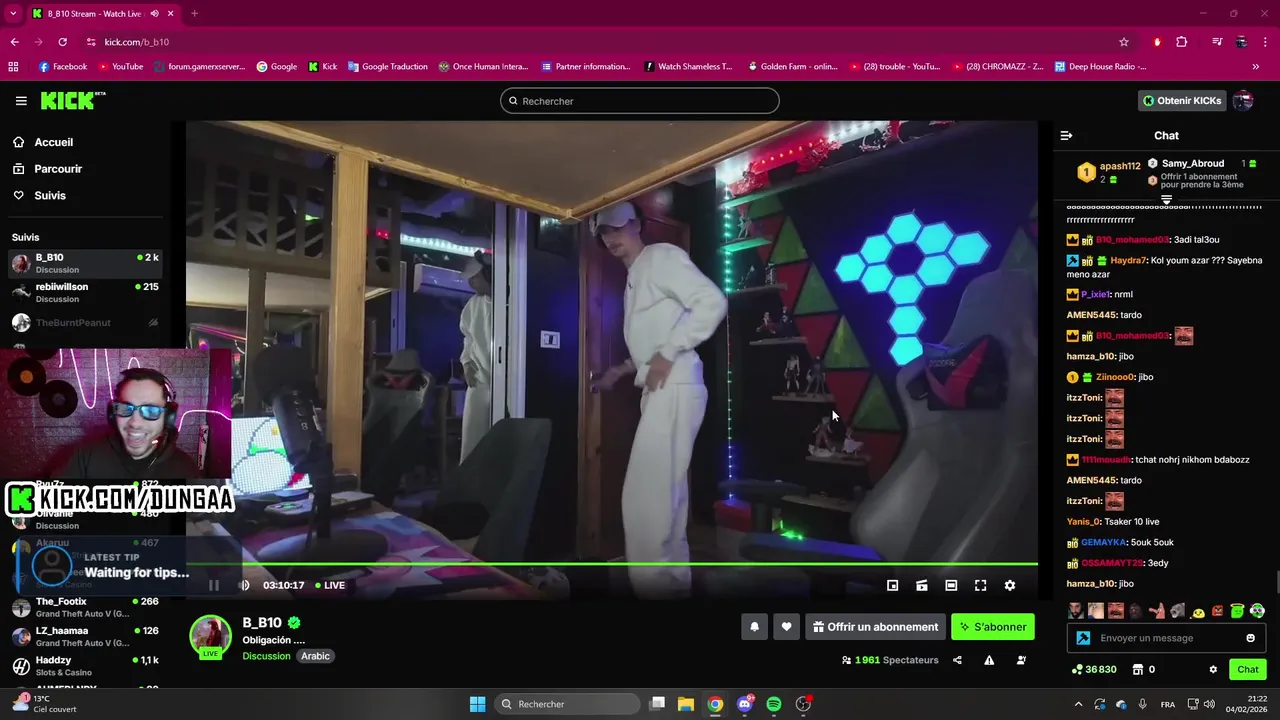Open picture-in-picture mode

click(x=892, y=585)
